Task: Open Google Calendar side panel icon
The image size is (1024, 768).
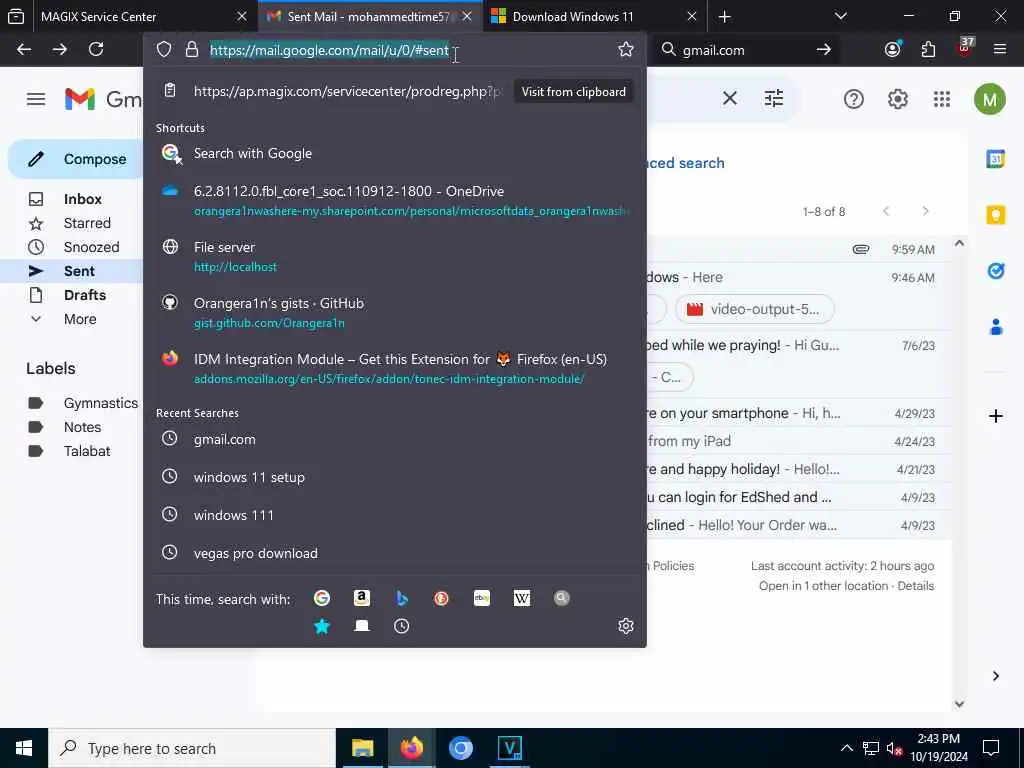Action: [x=995, y=159]
